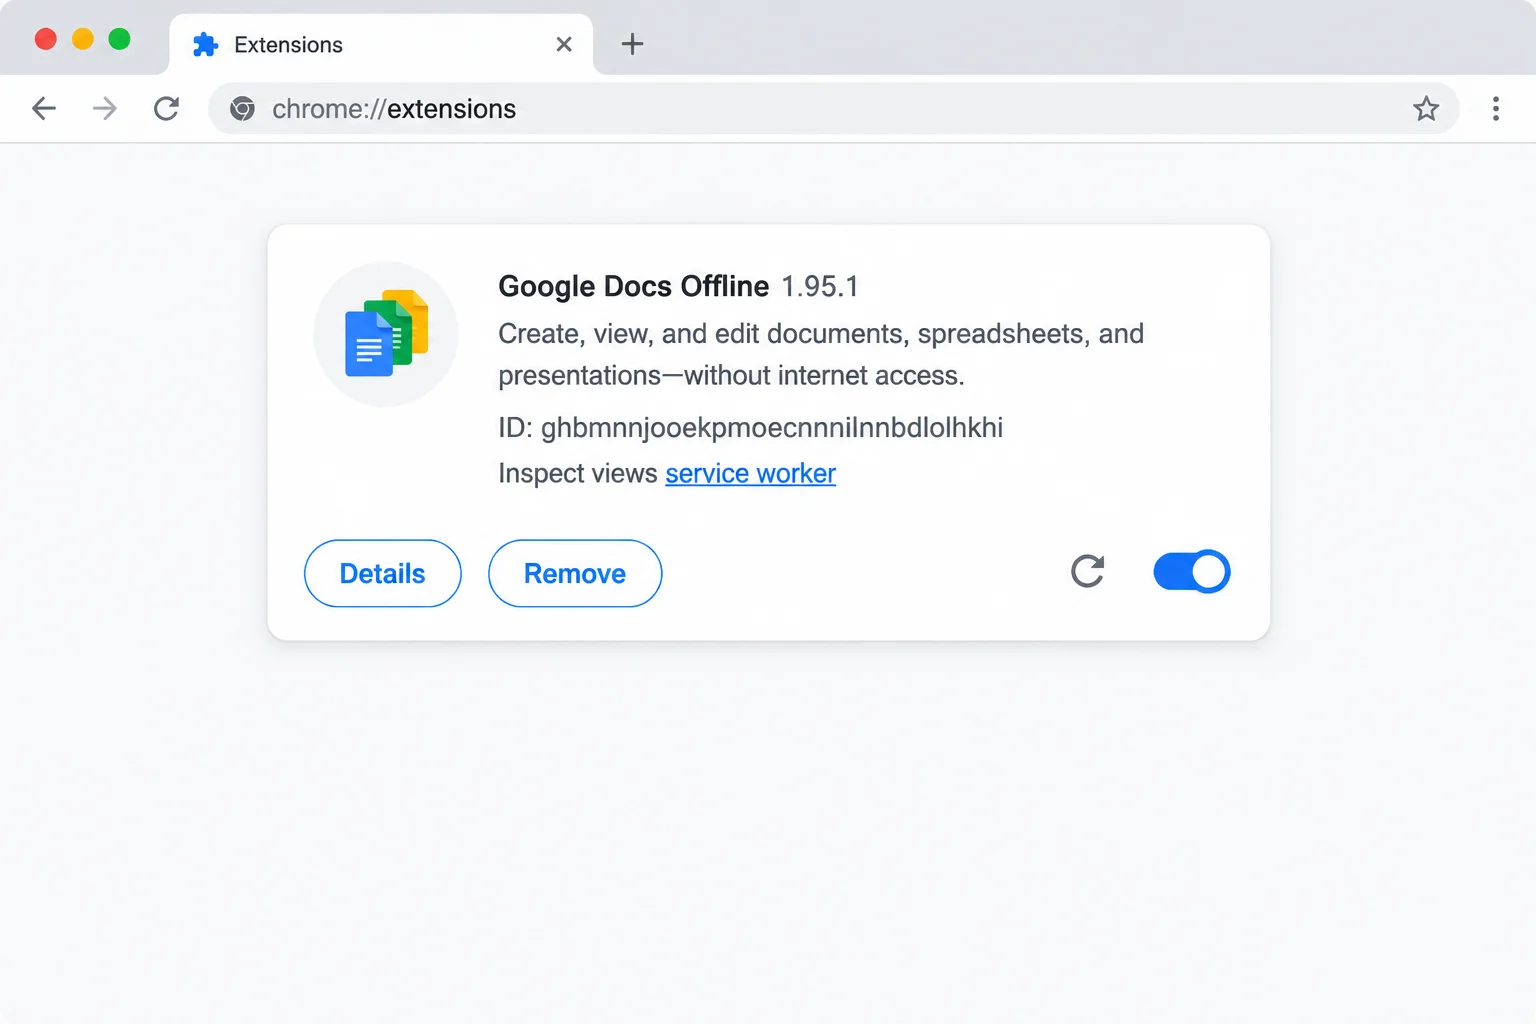The height and width of the screenshot is (1024, 1536).
Task: Click the extension ID text
Action: coord(751,428)
